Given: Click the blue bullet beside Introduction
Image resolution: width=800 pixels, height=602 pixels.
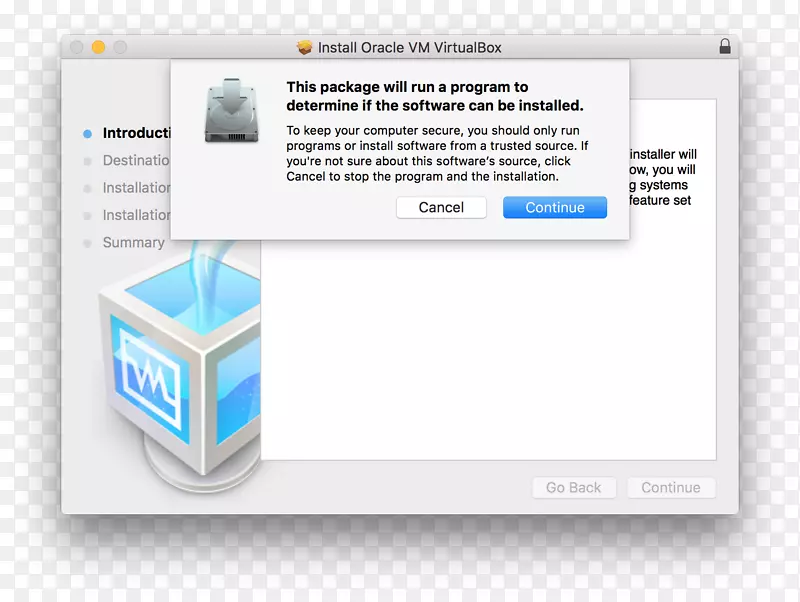Looking at the screenshot, I should 88,133.
